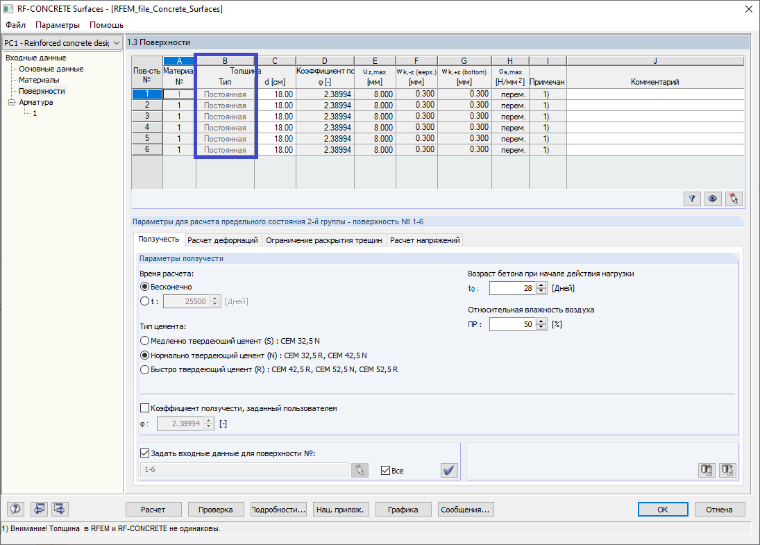Click the ПР humidity spinner arrows

(x=541, y=324)
